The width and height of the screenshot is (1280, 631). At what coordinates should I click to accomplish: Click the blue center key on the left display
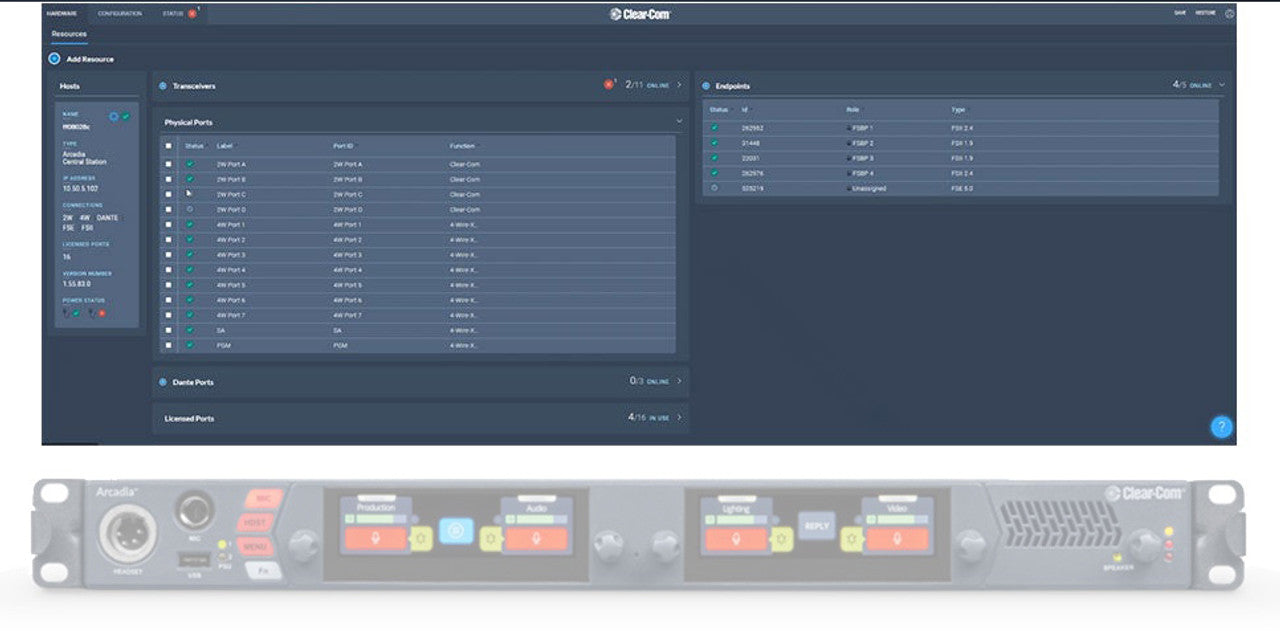[455, 531]
